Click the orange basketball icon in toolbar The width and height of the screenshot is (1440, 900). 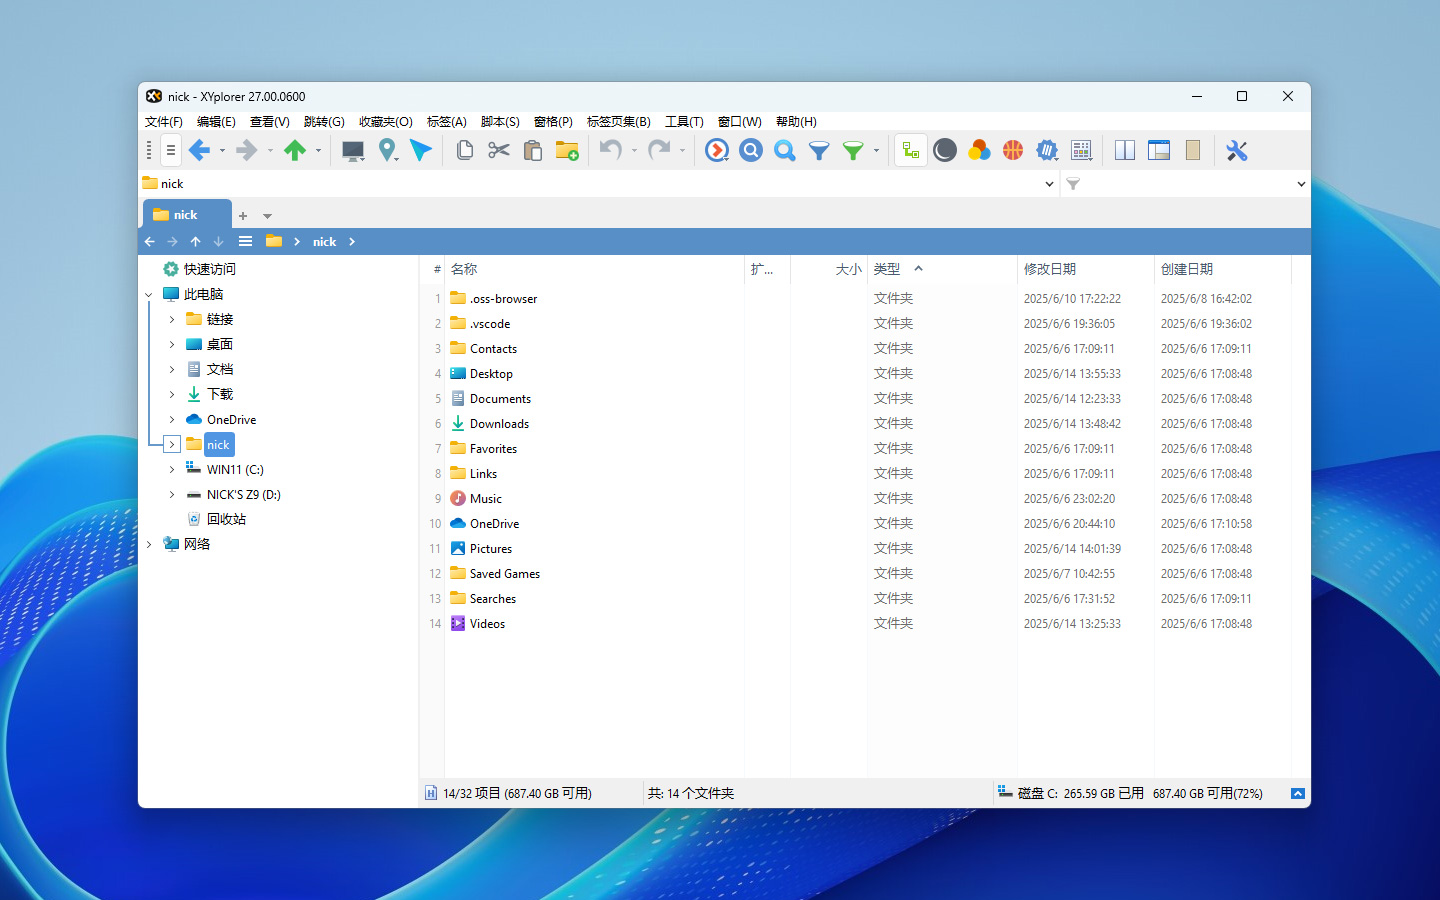coord(1013,151)
